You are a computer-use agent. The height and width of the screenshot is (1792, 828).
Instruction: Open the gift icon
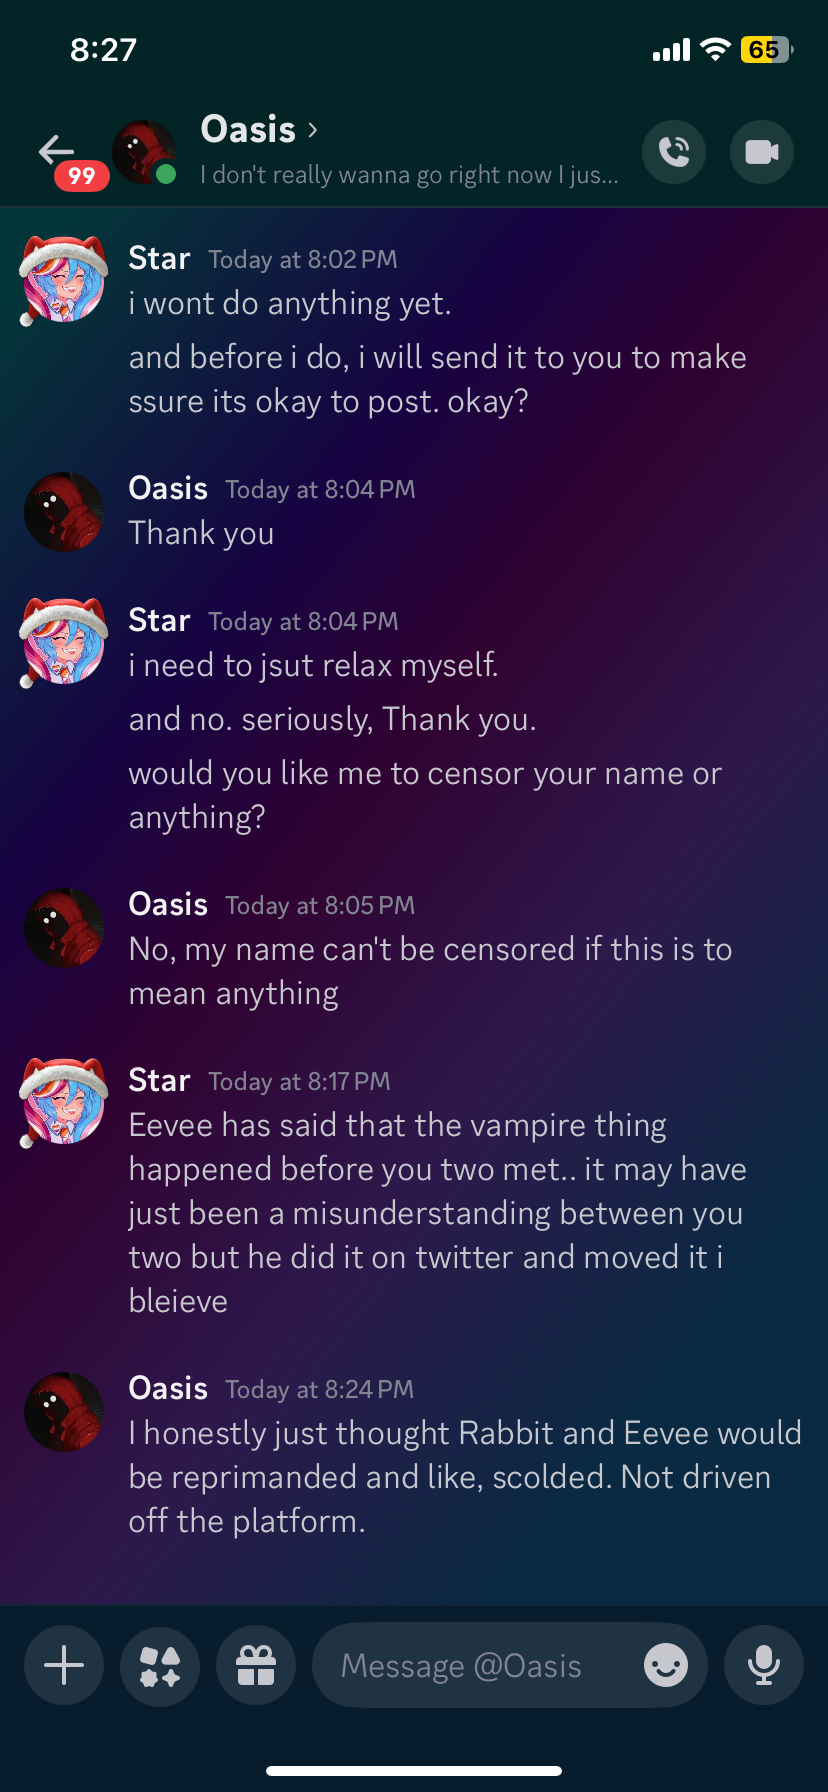(256, 1666)
